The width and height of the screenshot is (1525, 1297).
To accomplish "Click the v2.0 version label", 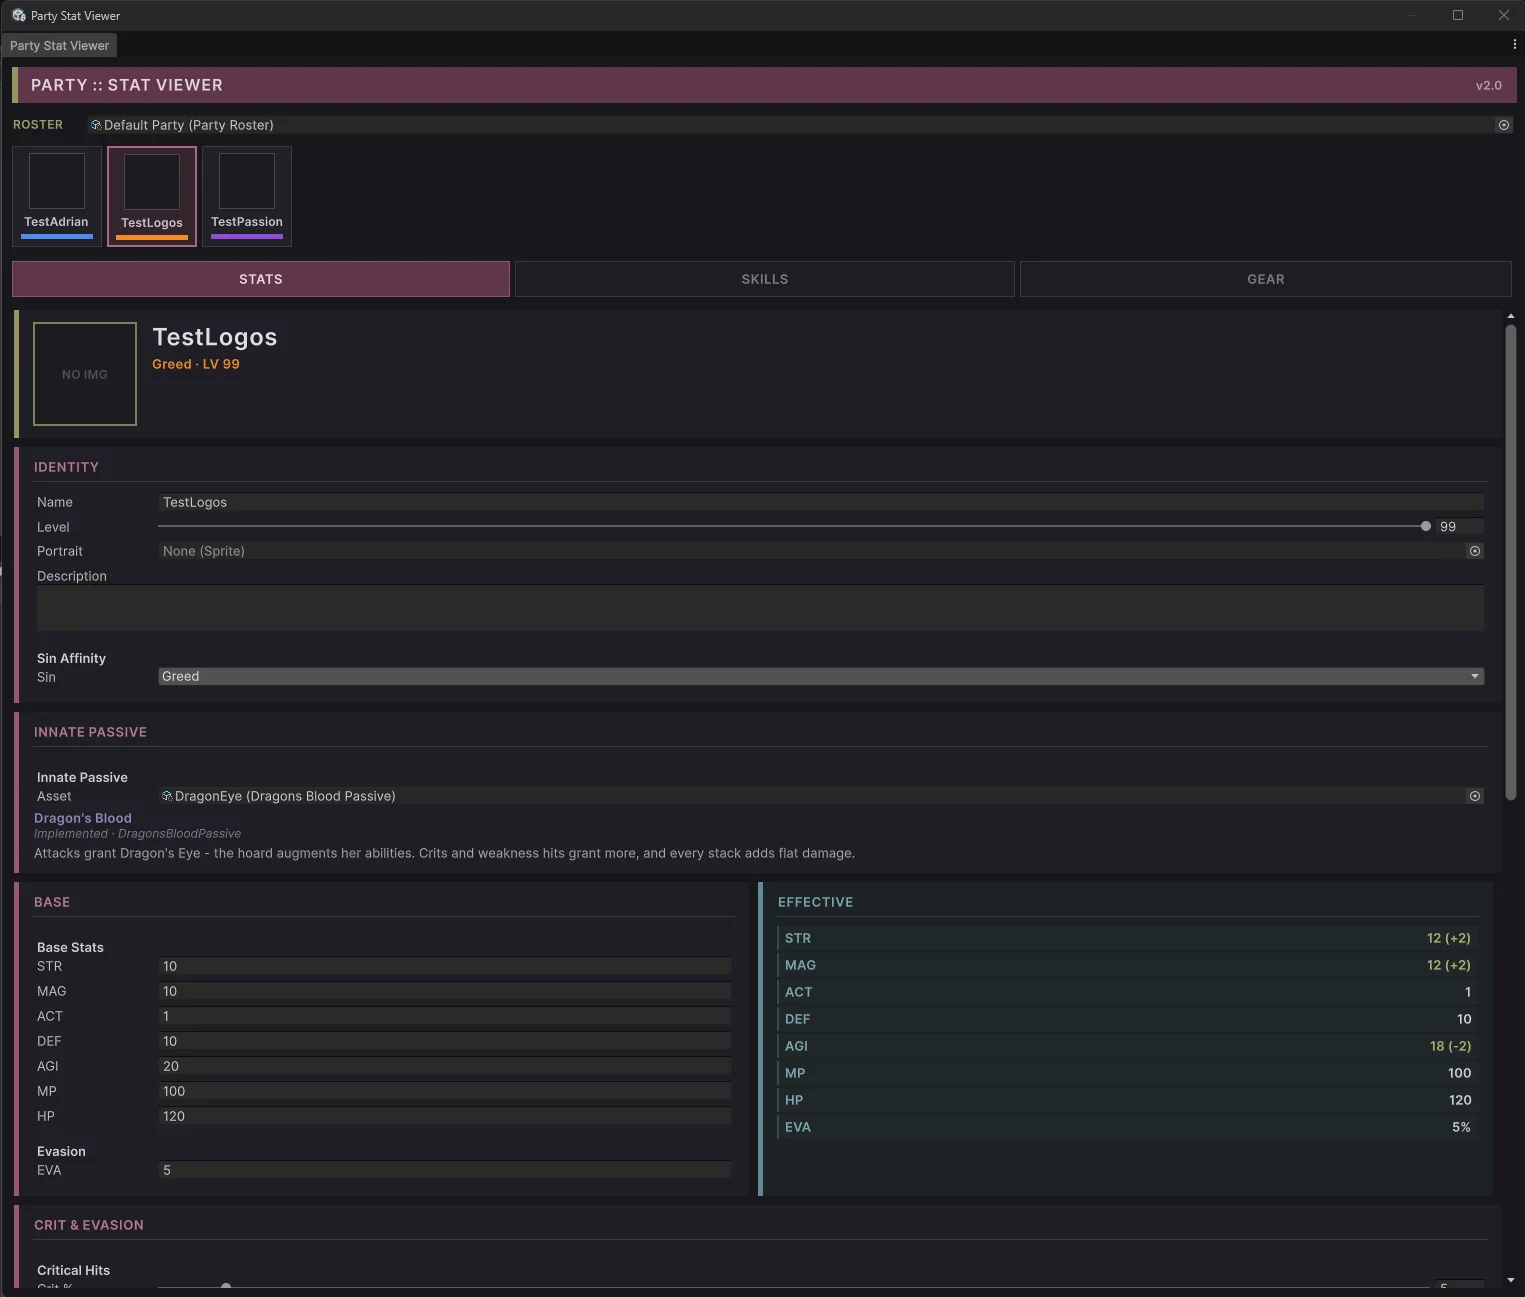I will click(1489, 85).
